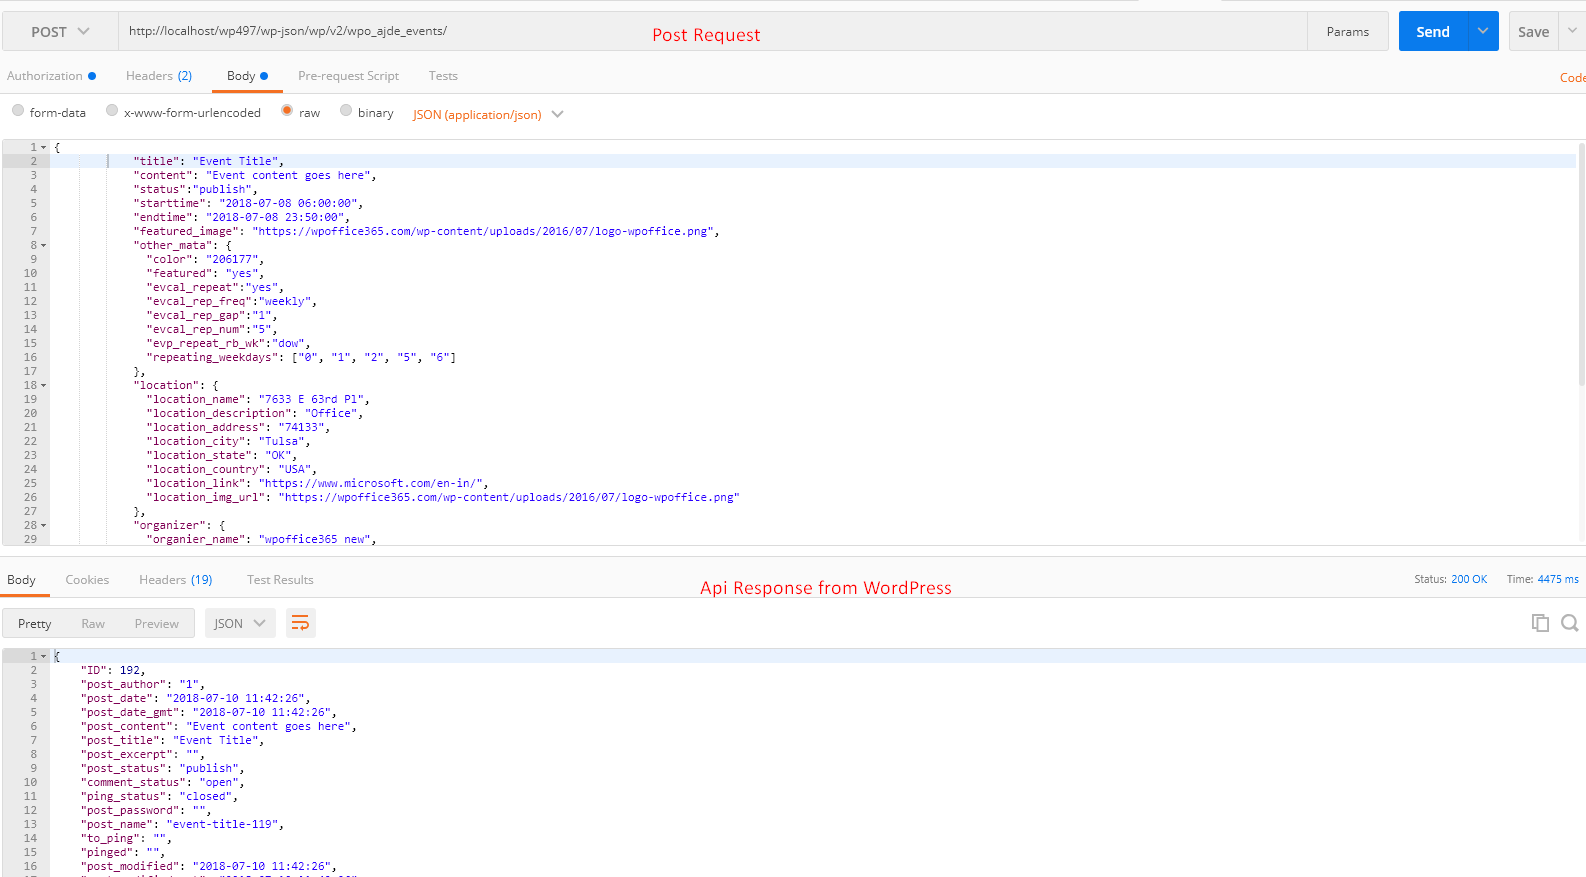
Task: Collapse the location fold arrow on line 18
Action: pos(44,385)
